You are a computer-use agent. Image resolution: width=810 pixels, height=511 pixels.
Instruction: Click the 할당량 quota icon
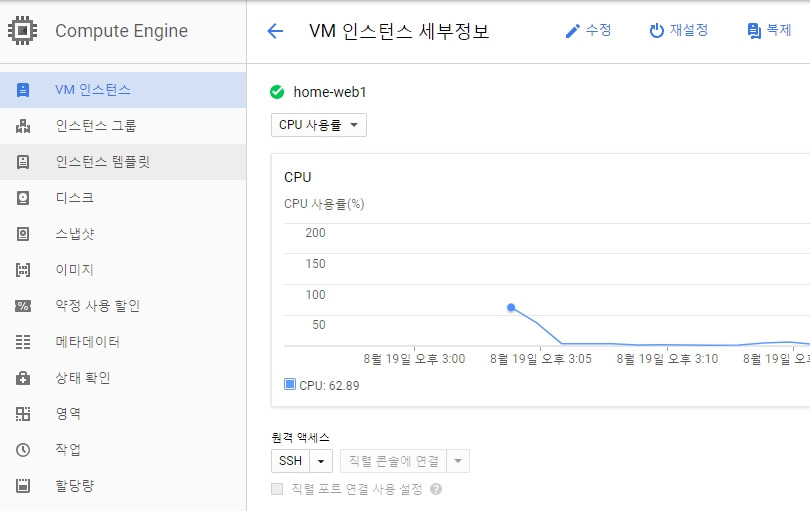pos(23,486)
